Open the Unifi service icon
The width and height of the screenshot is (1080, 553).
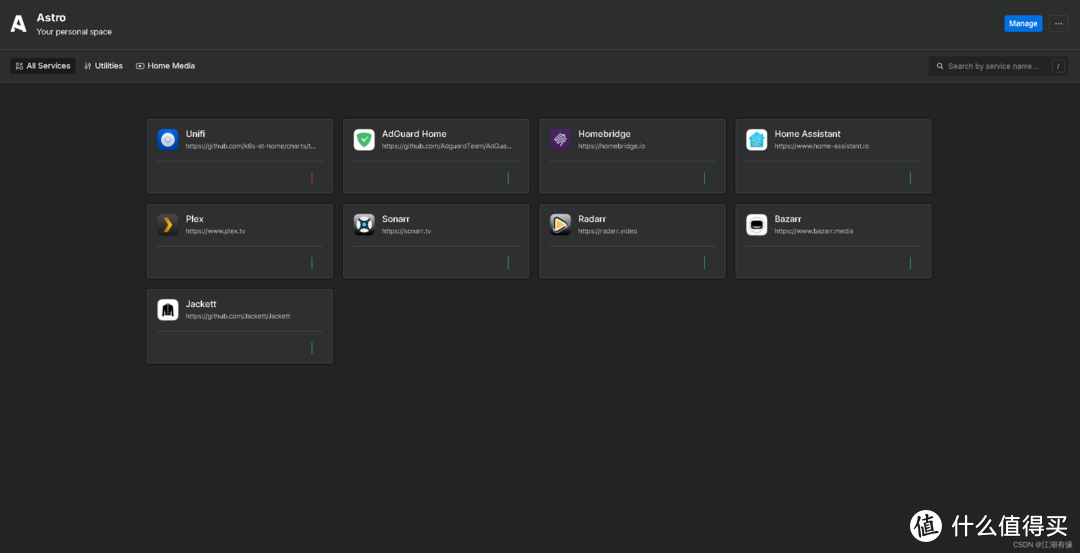168,140
